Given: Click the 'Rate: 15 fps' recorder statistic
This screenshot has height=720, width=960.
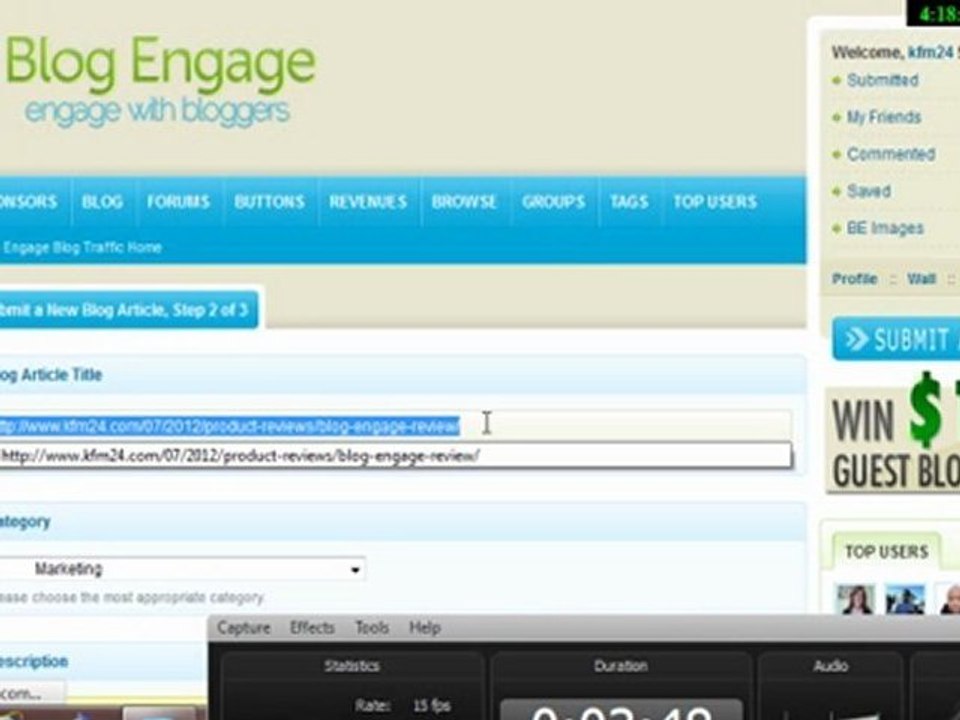Looking at the screenshot, I should click(x=403, y=706).
